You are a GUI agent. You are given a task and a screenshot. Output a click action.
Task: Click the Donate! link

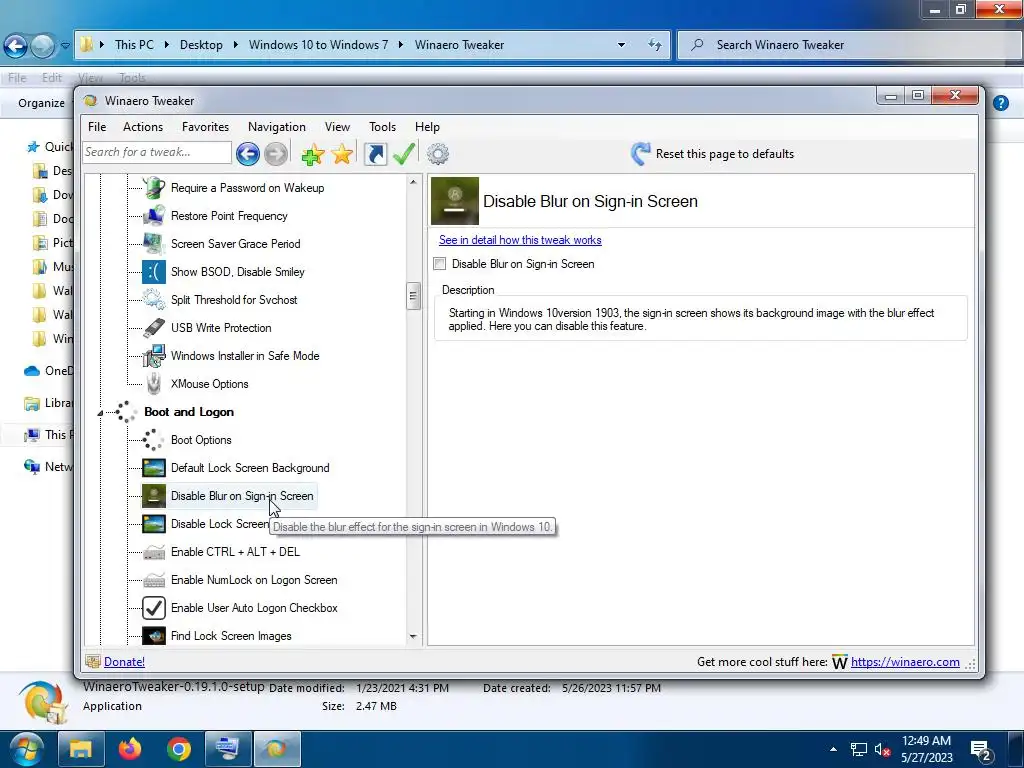click(x=124, y=662)
